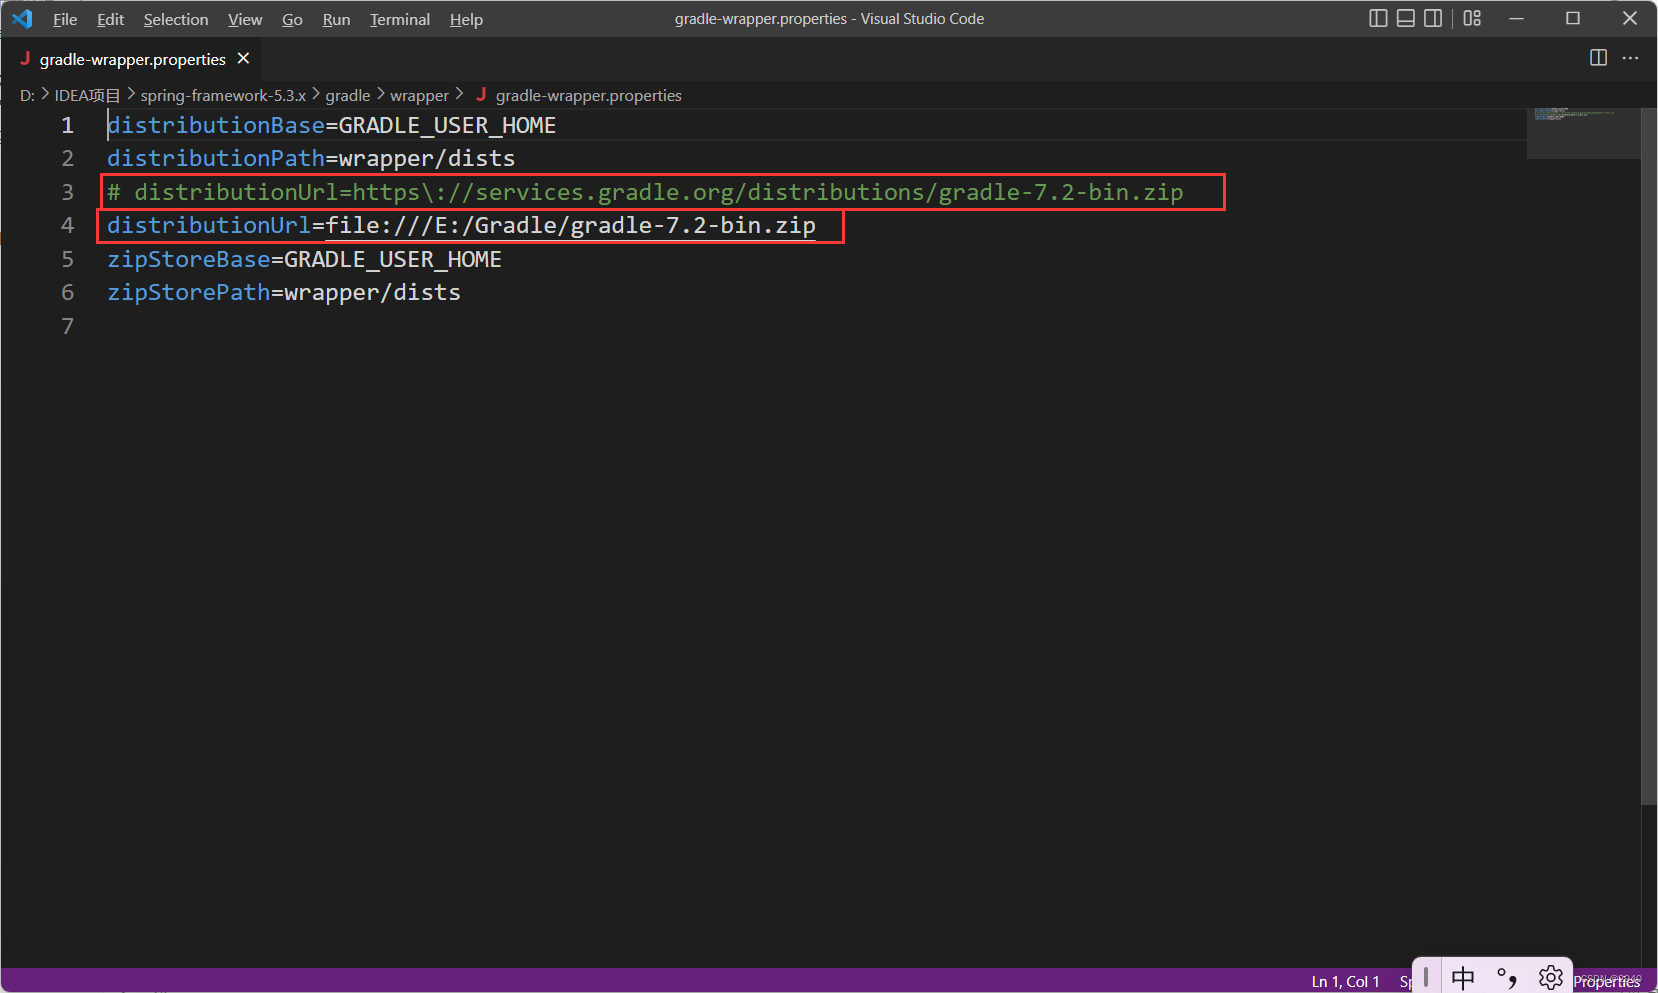Open the editor More Actions ellipsis menu
Image resolution: width=1658 pixels, height=993 pixels.
click(x=1630, y=58)
